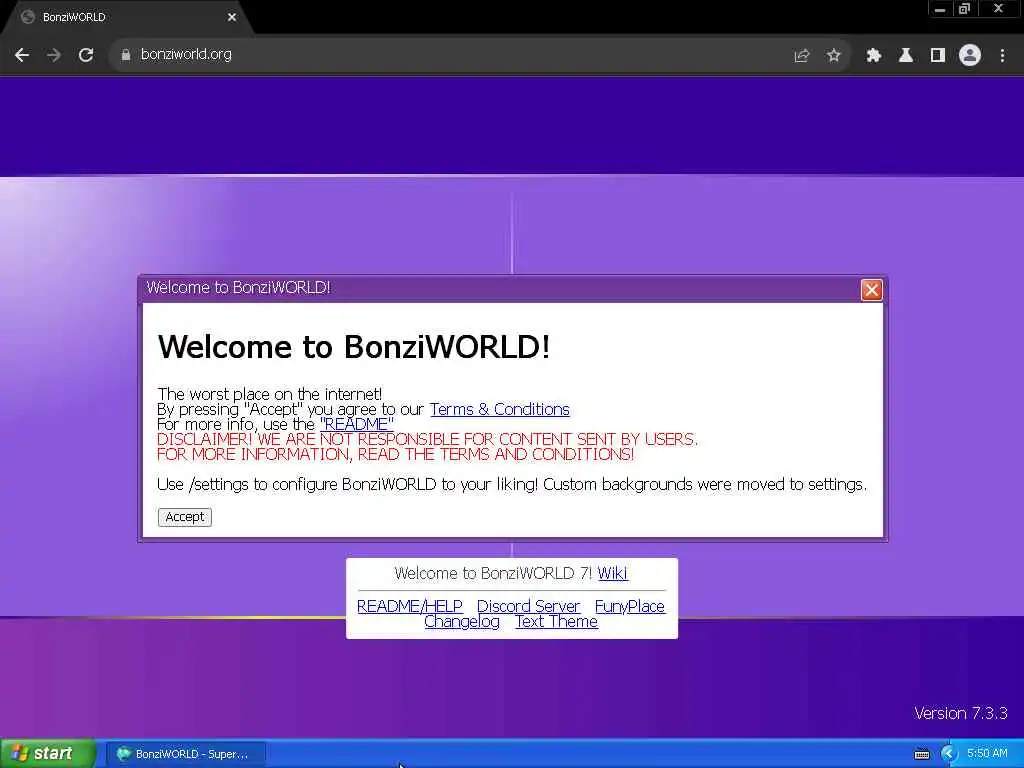
Task: Open the Chrome profile avatar
Action: [970, 56]
